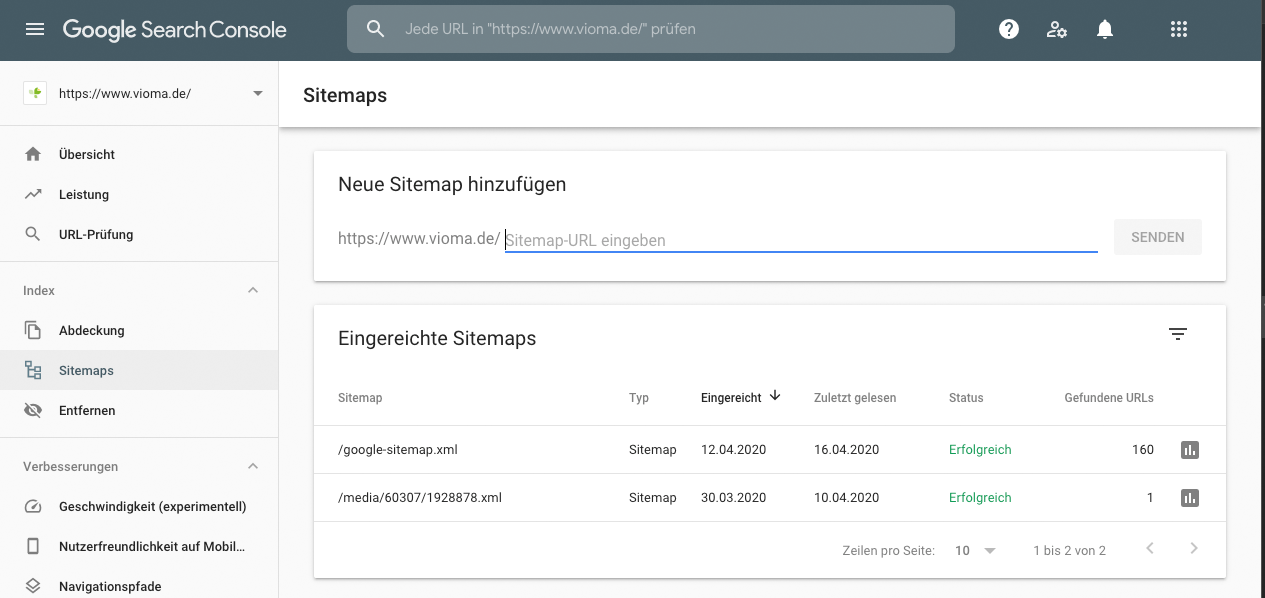Open Nutzerfreundlichkeit auf Mobil report
The height and width of the screenshot is (598, 1265).
tap(139, 546)
